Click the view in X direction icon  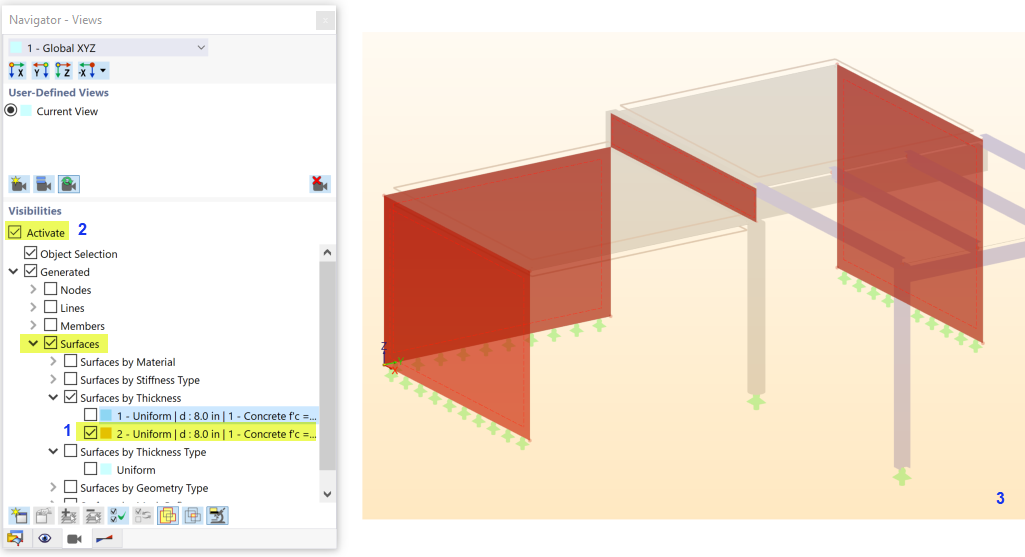tap(17, 70)
